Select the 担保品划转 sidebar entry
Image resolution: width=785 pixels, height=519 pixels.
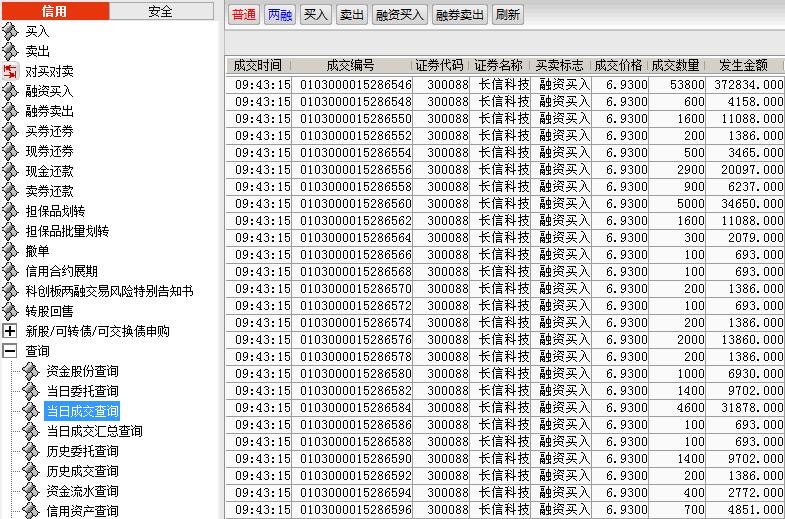[x=56, y=211]
